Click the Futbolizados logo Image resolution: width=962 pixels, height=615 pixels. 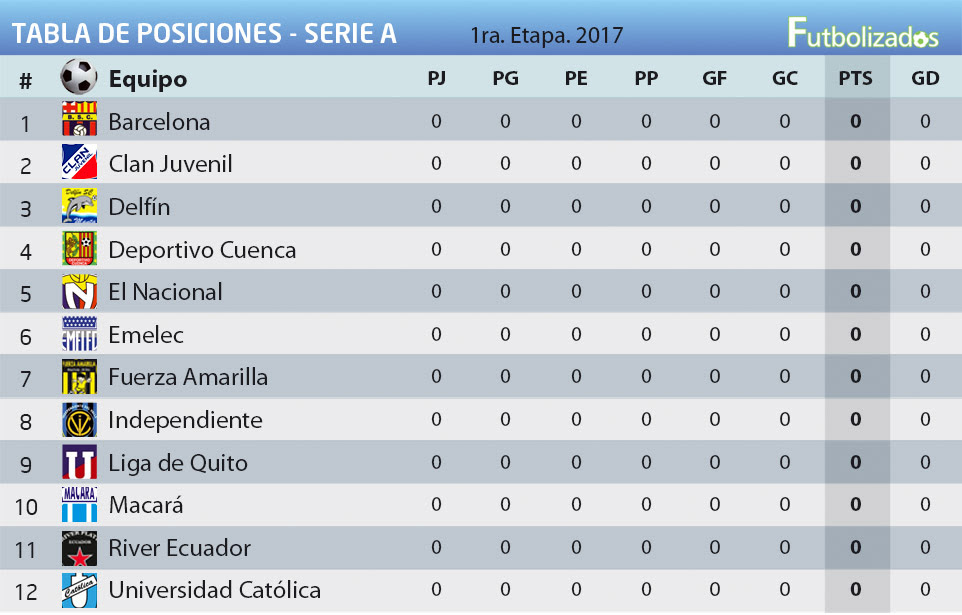[863, 33]
